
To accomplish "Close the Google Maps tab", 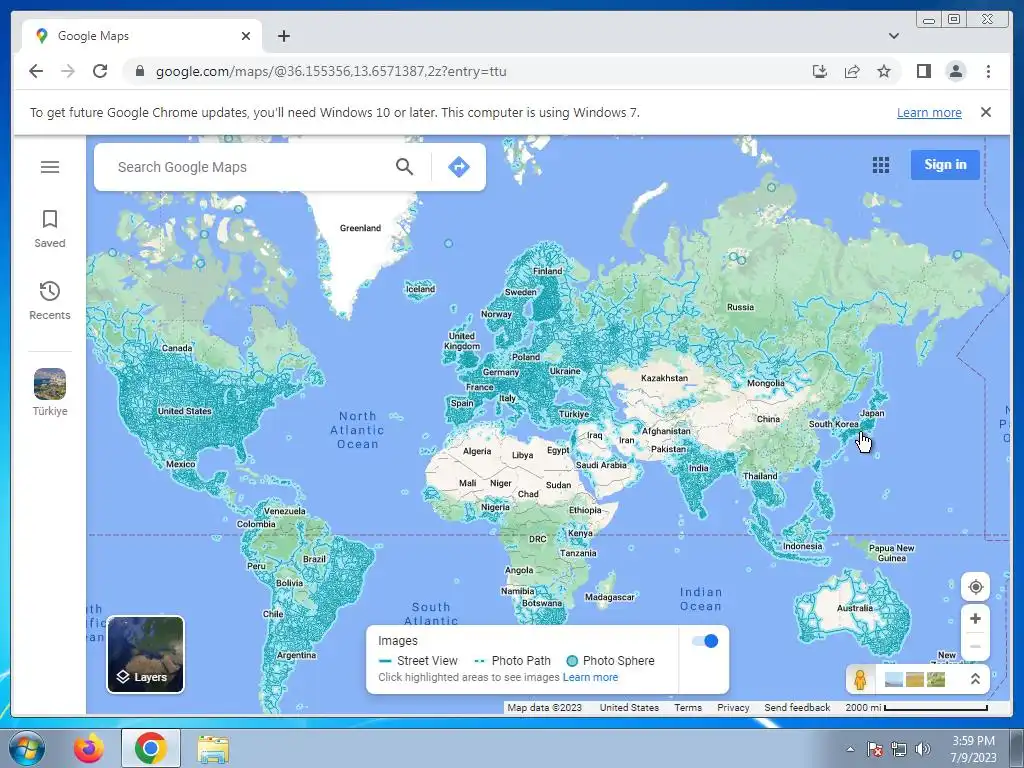I will 246,36.
